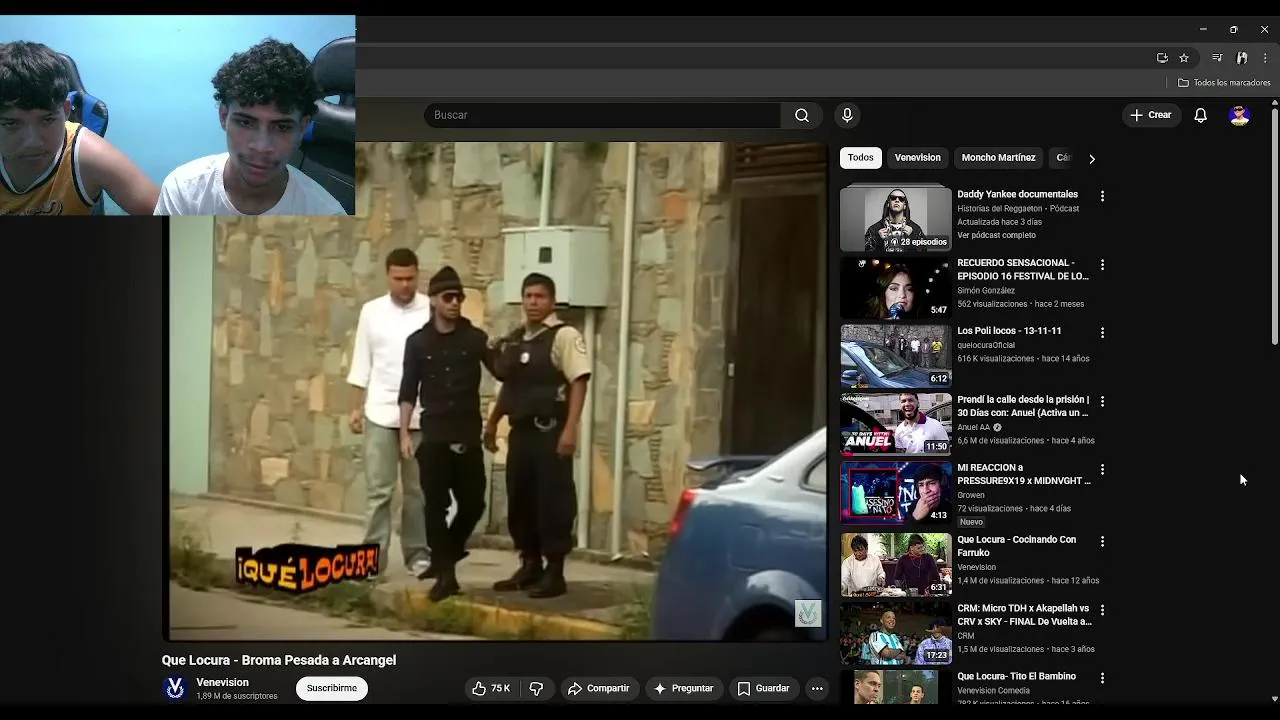
Task: Click the quelocuraOficial channel name
Action: click(x=985, y=345)
